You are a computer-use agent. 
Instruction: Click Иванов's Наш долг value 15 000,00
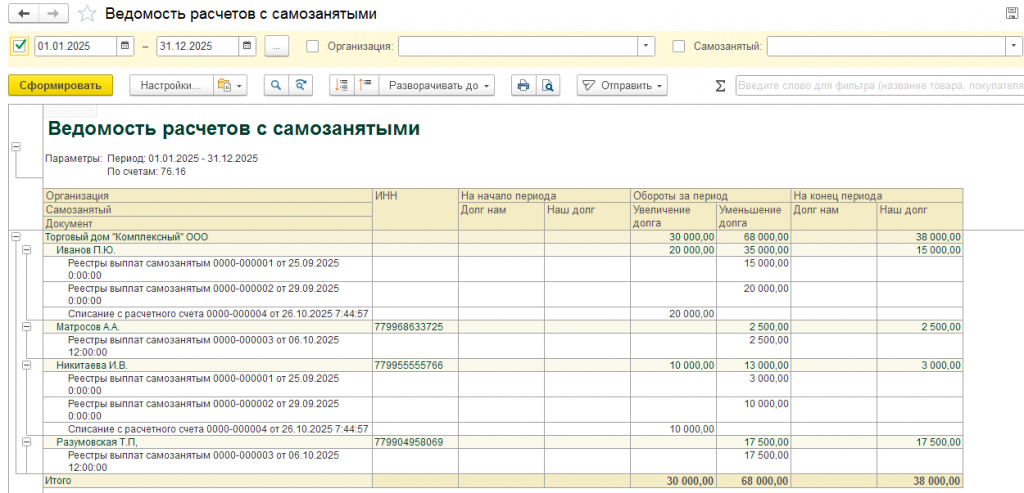pyautogui.click(x=920, y=249)
